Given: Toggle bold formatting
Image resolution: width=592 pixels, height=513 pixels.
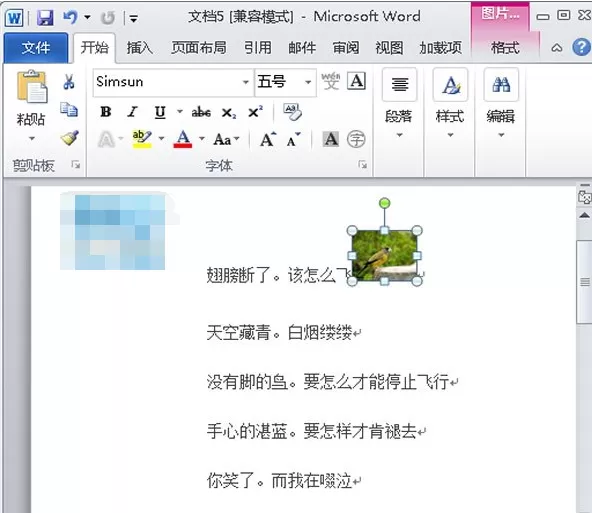Looking at the screenshot, I should point(106,112).
